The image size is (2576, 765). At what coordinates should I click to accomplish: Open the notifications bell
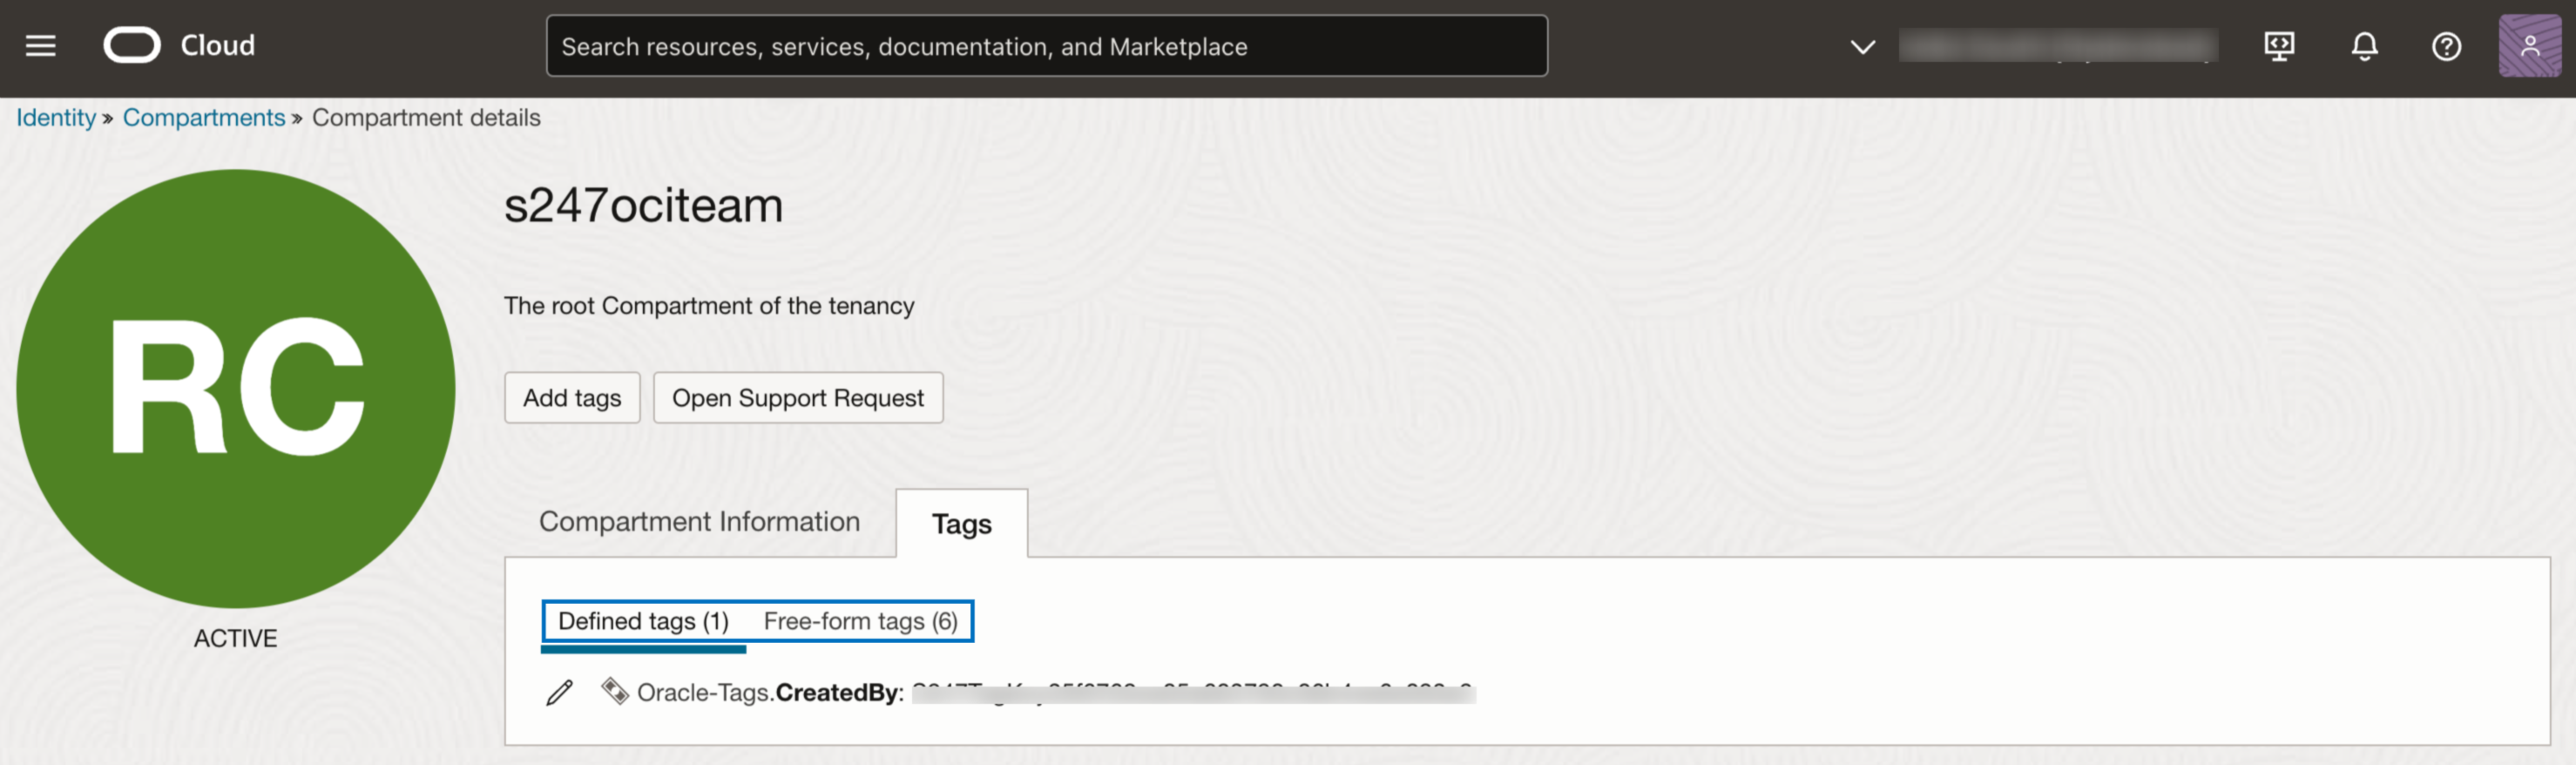point(2364,46)
